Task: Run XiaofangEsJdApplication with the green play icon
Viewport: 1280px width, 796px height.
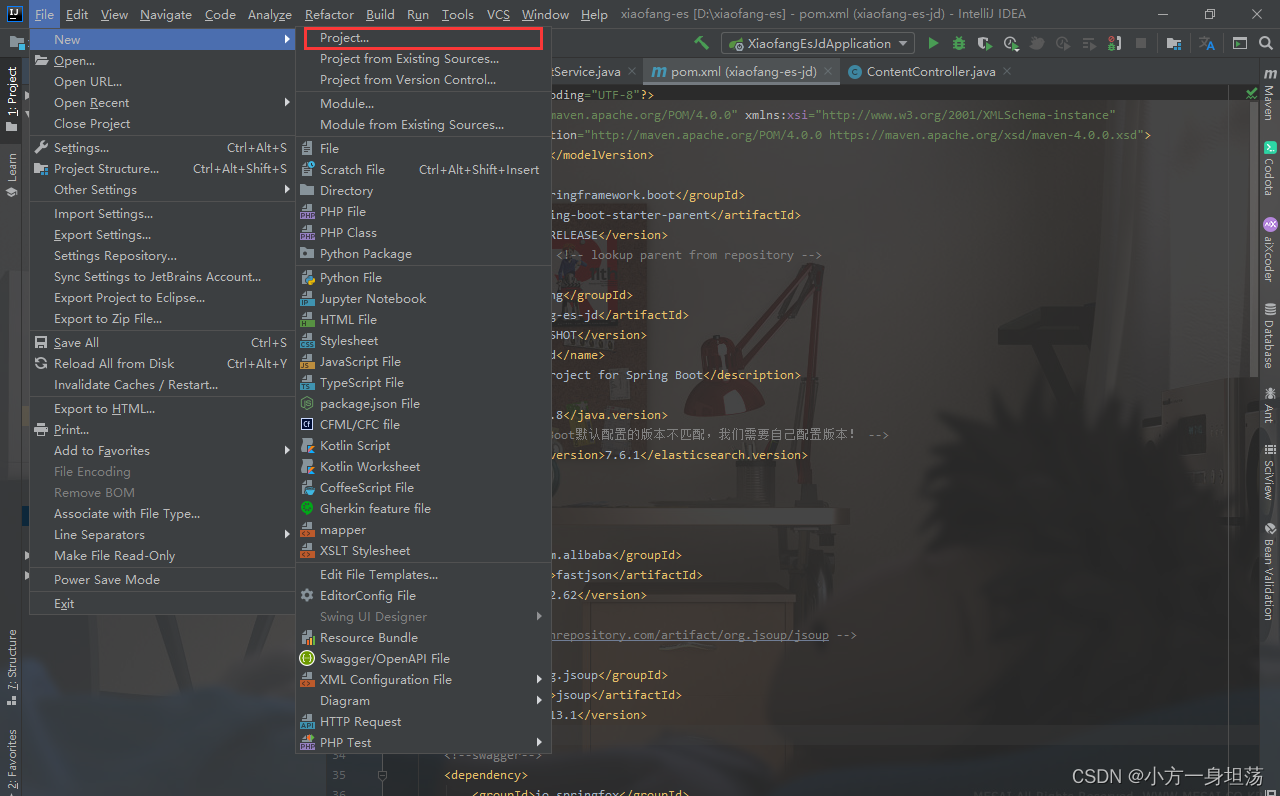Action: point(933,43)
